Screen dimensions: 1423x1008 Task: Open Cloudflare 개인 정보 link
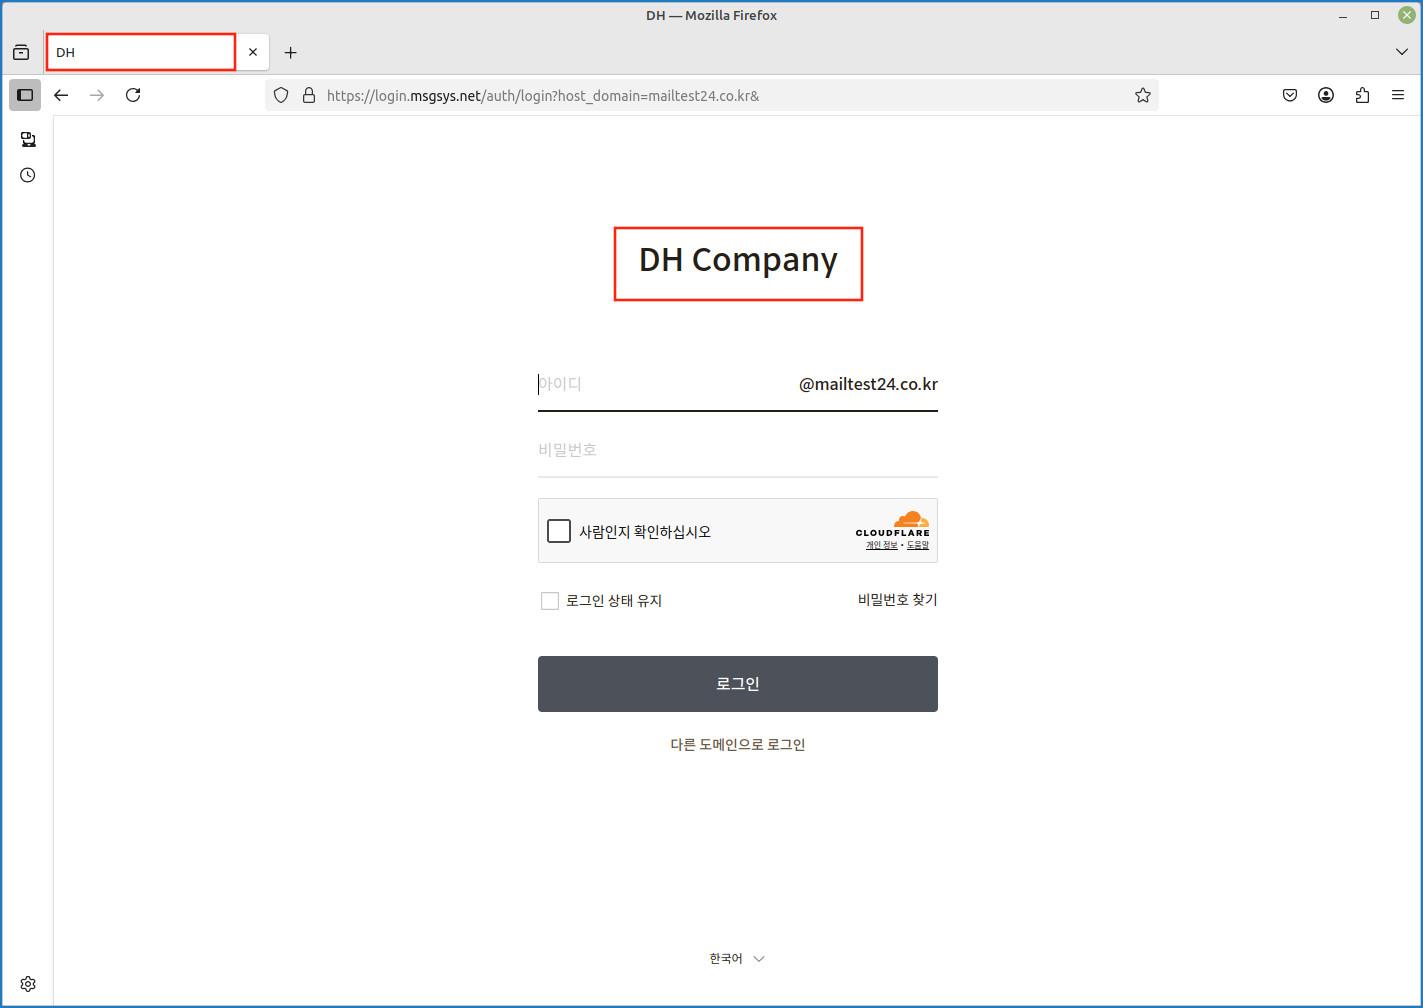[881, 545]
